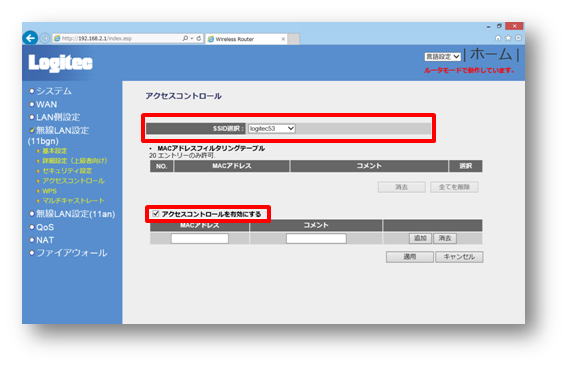
Task: Open the browser favorites star icon
Action: tap(508, 38)
